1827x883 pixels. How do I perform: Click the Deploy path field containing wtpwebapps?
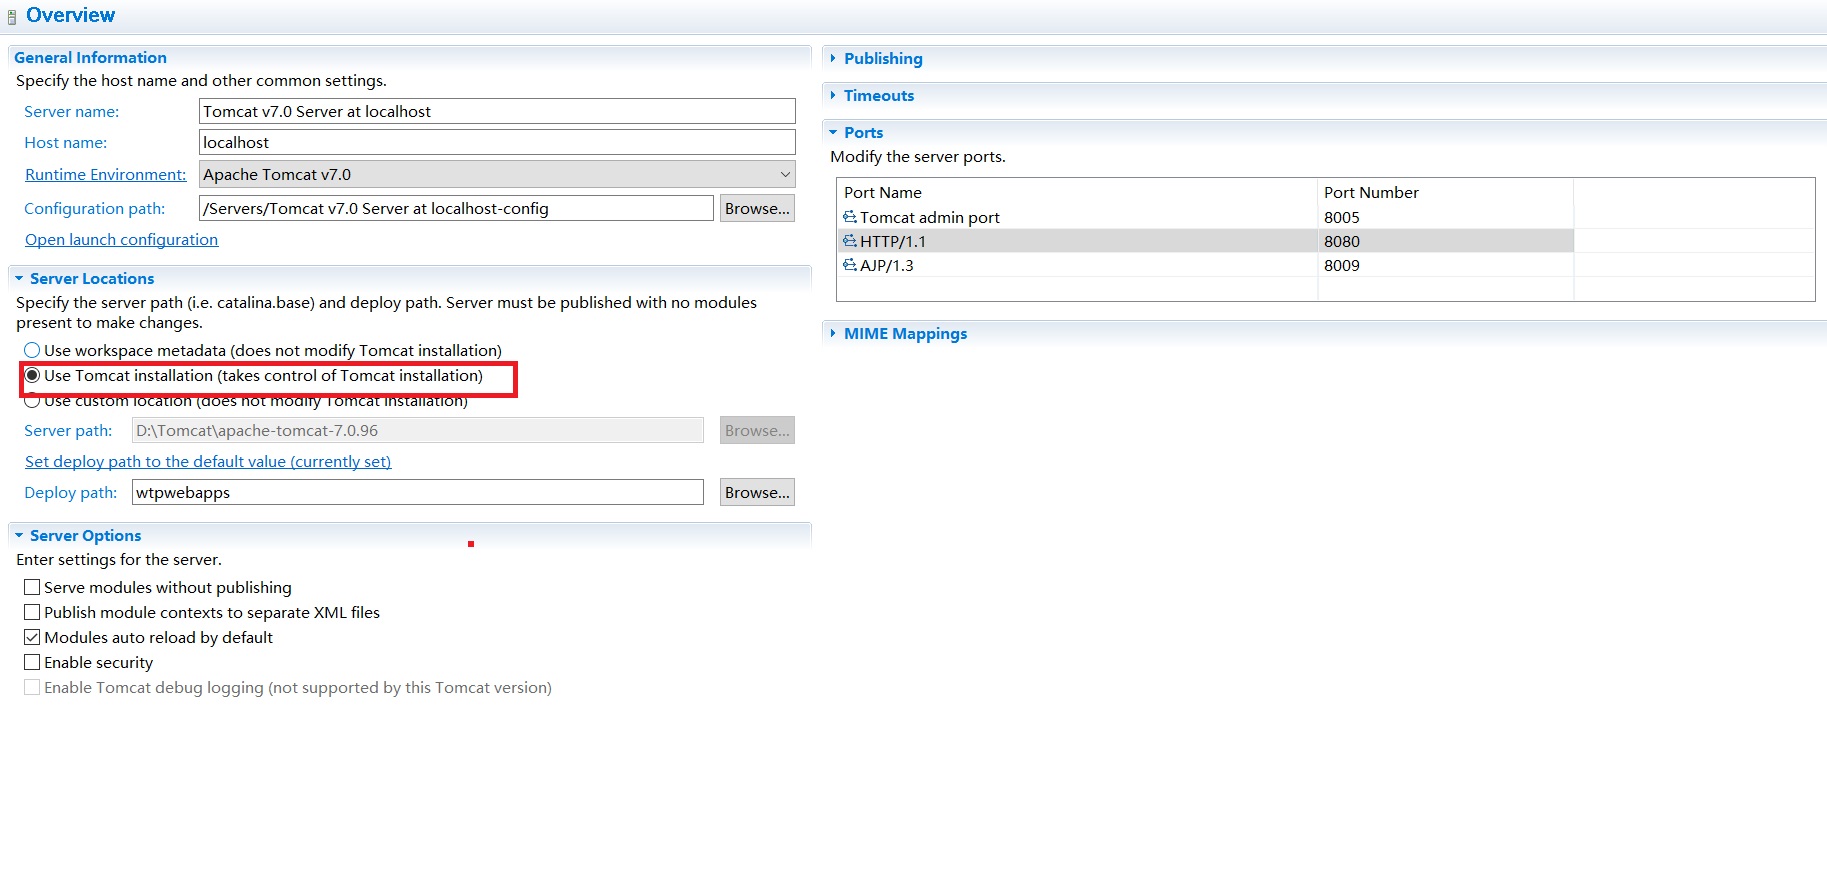[x=418, y=492]
